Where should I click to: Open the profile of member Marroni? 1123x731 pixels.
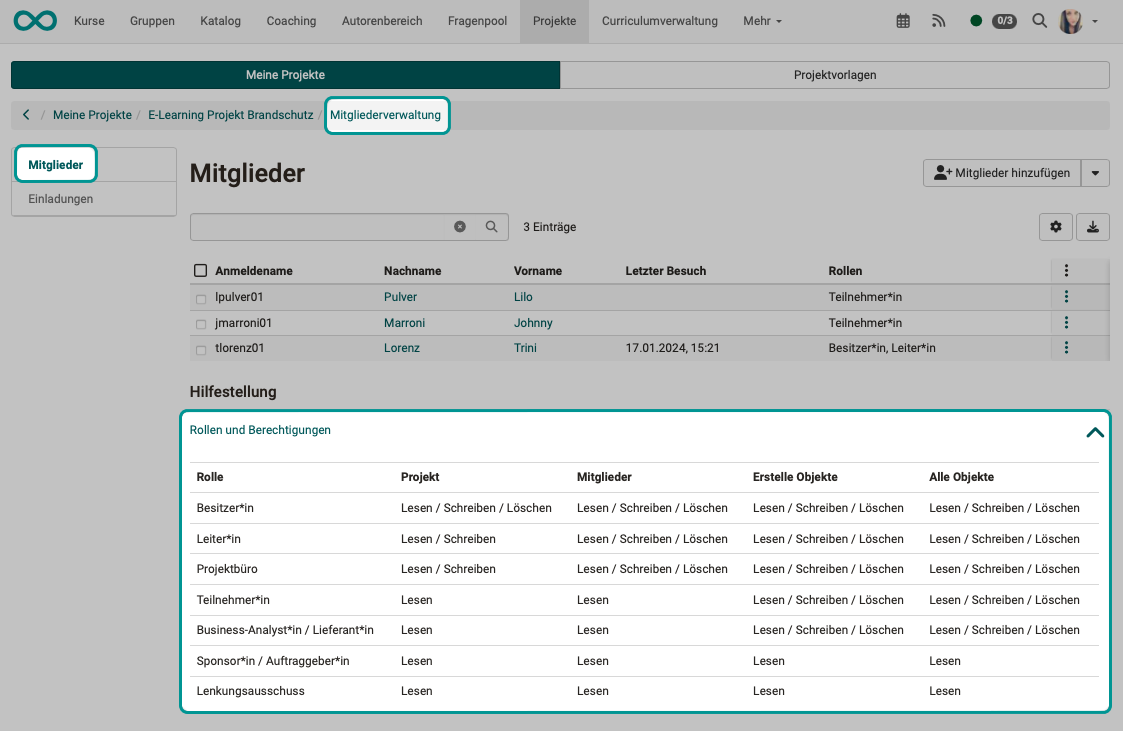pos(404,322)
